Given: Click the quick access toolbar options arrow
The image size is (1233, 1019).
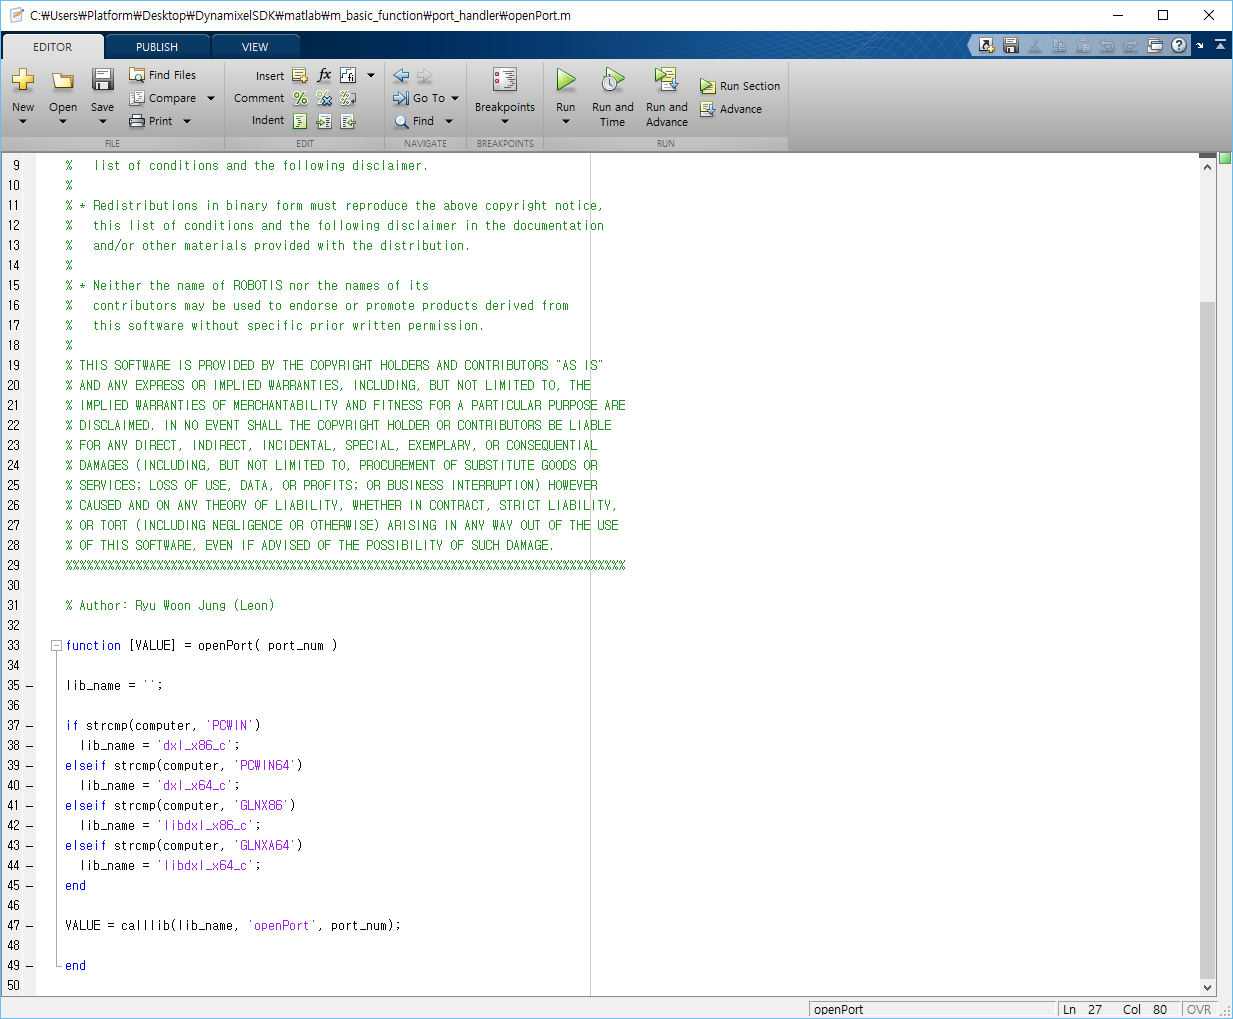Looking at the screenshot, I should tap(1200, 45).
